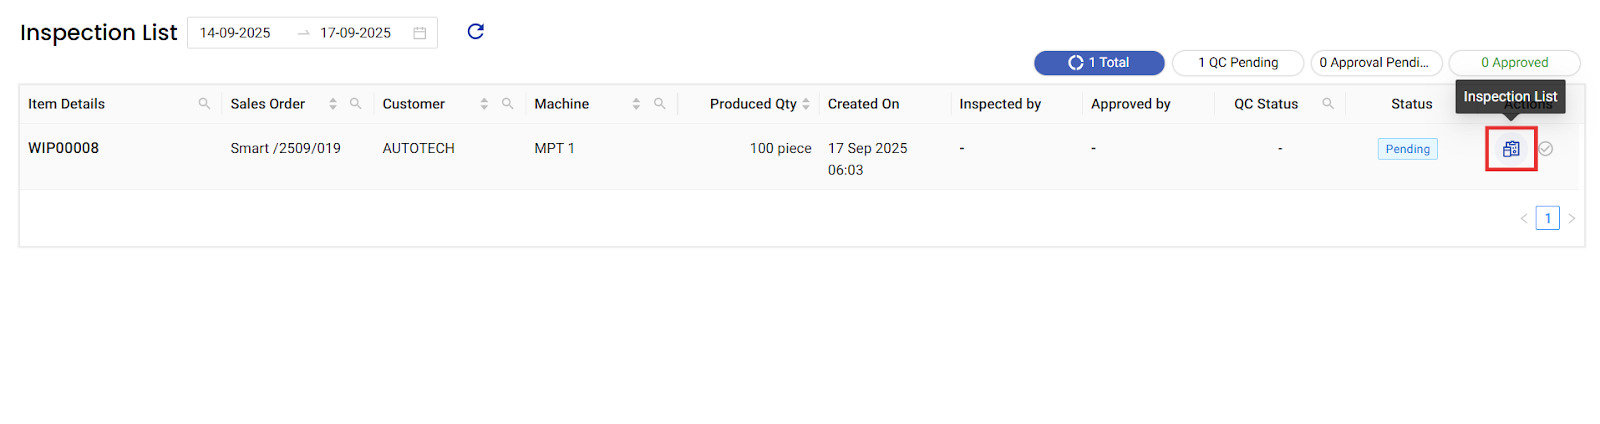The width and height of the screenshot is (1600, 424).
Task: Search within the Item Details column
Action: tap(204, 104)
